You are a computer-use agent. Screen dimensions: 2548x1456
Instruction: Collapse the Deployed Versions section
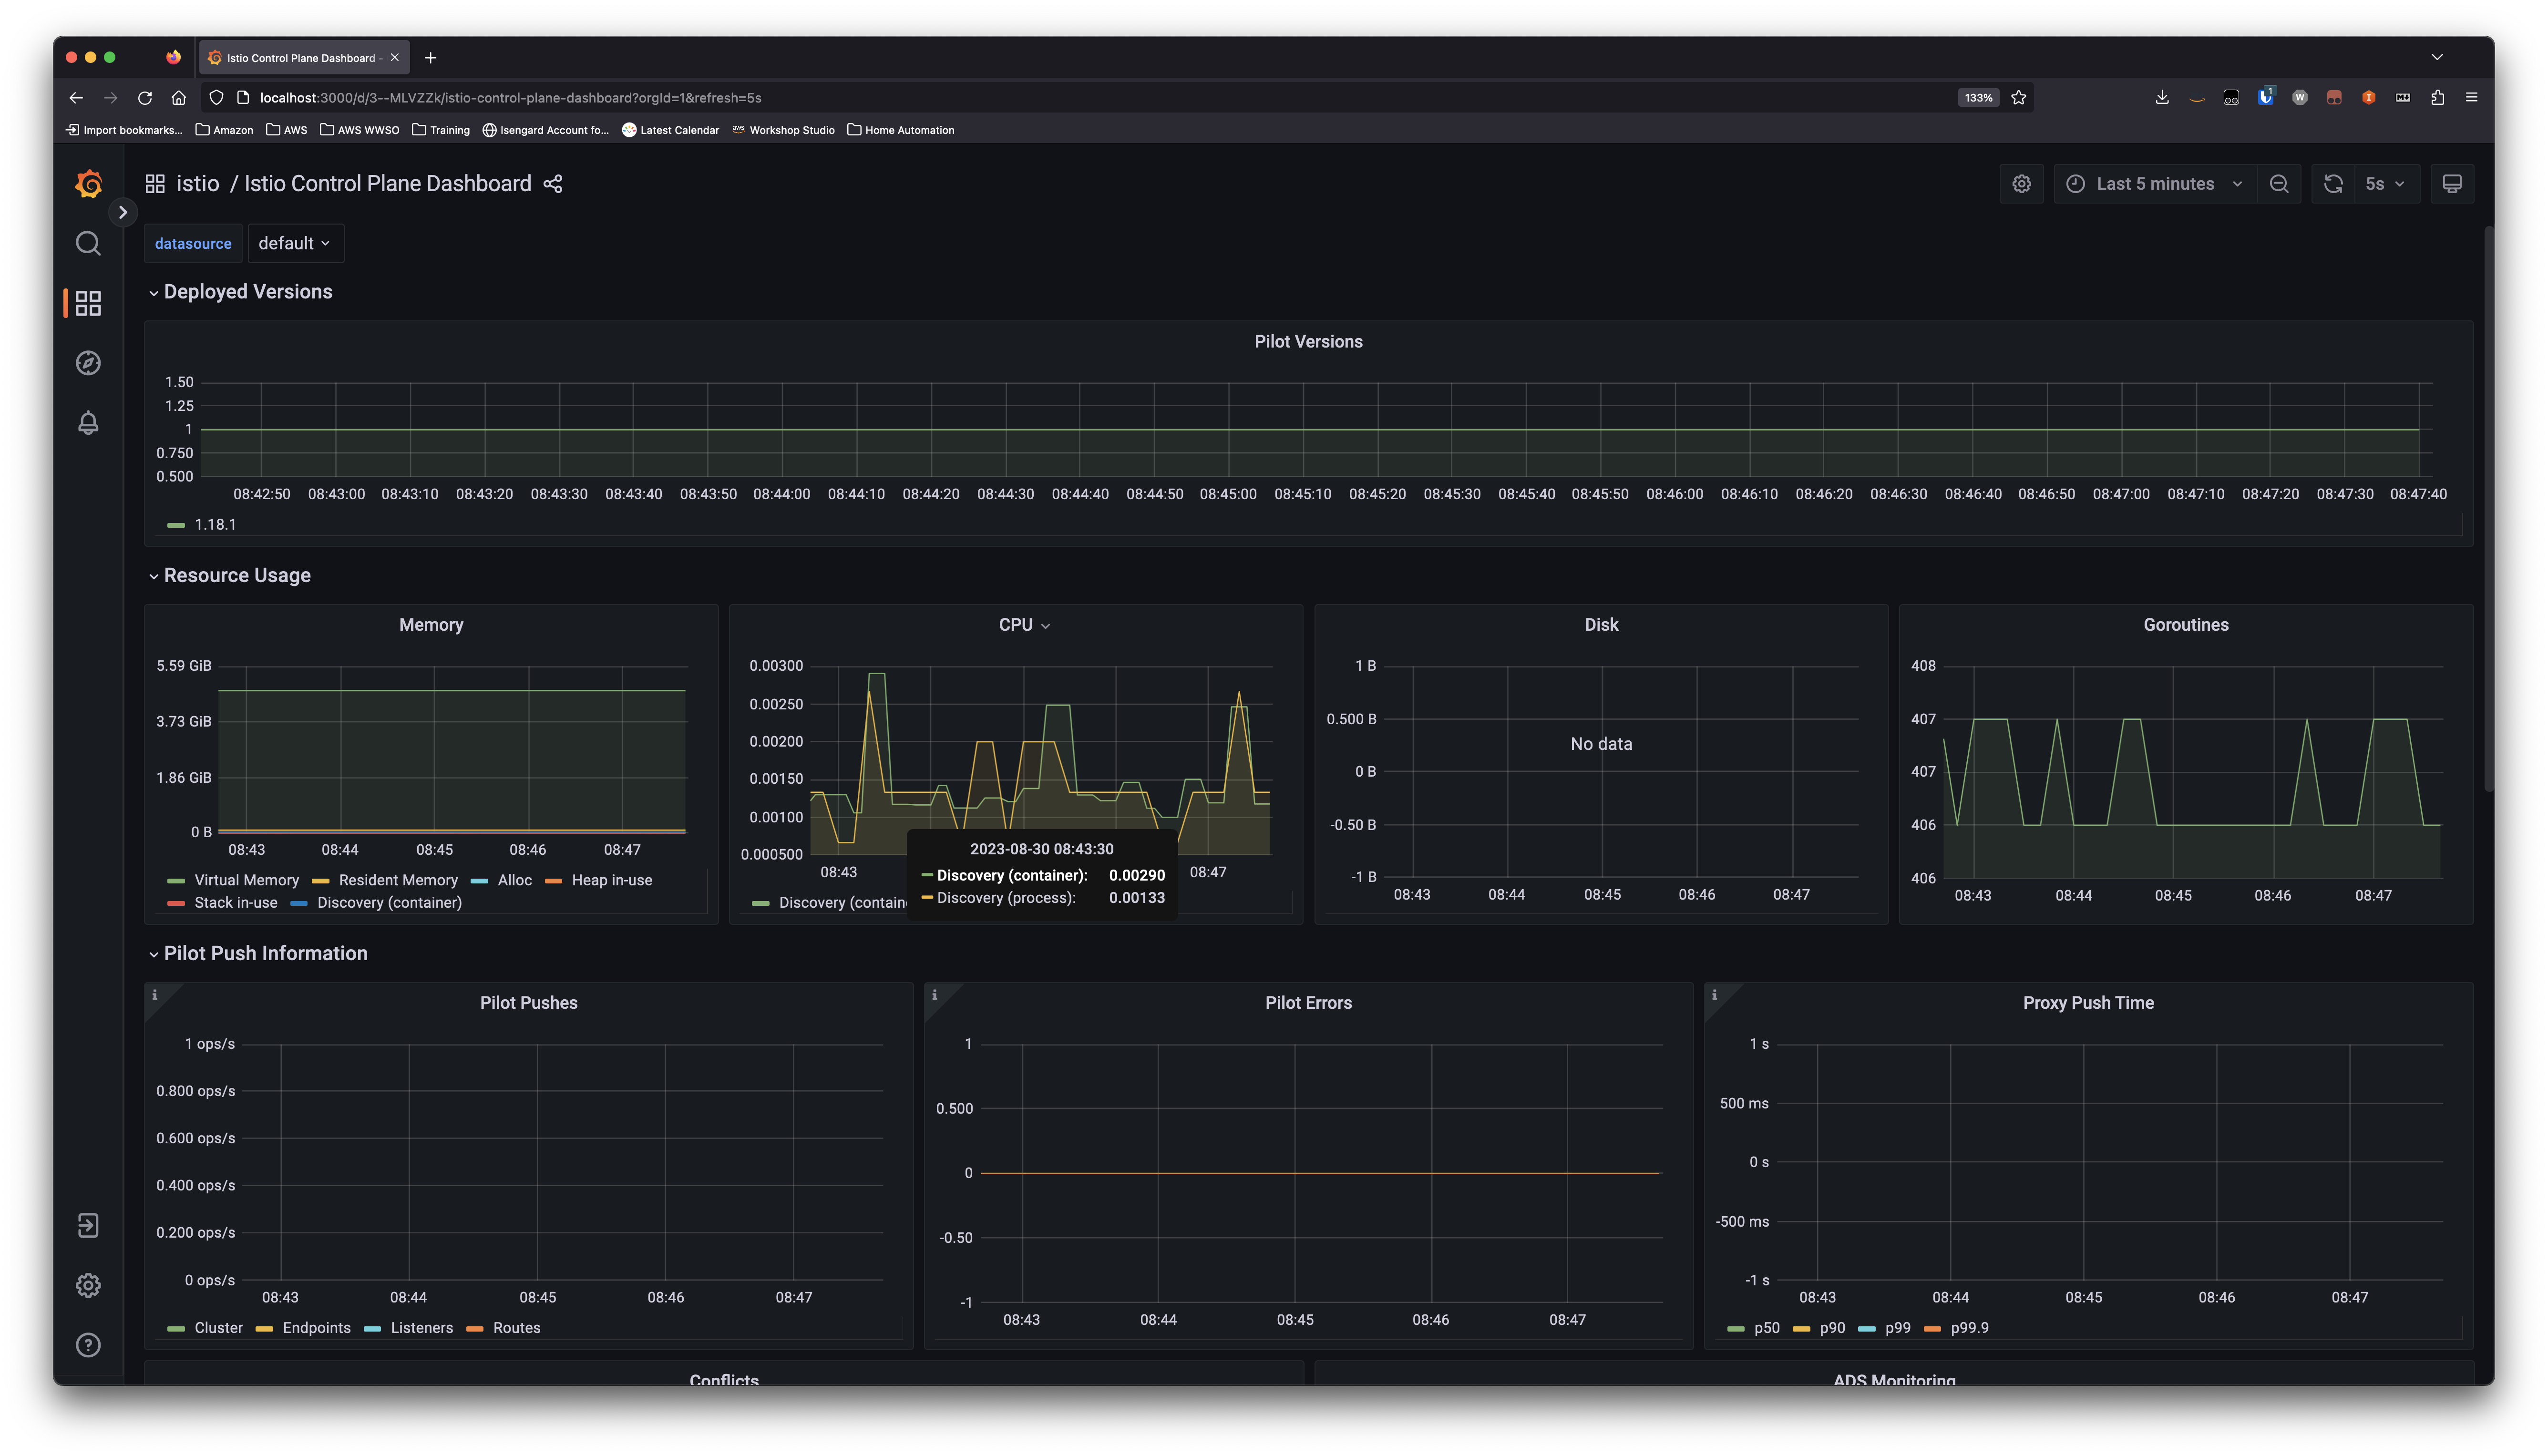[155, 291]
